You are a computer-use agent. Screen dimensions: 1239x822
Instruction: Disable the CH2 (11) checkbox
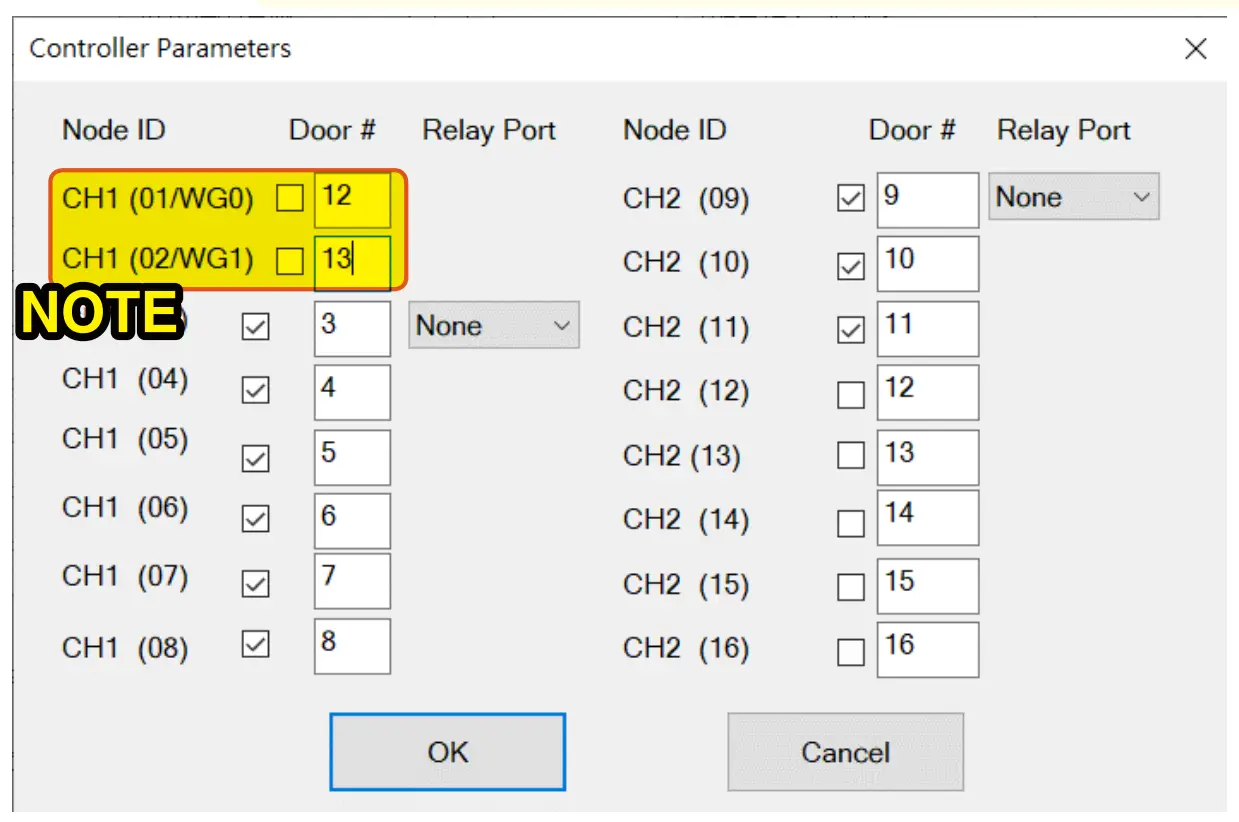pyautogui.click(x=851, y=327)
